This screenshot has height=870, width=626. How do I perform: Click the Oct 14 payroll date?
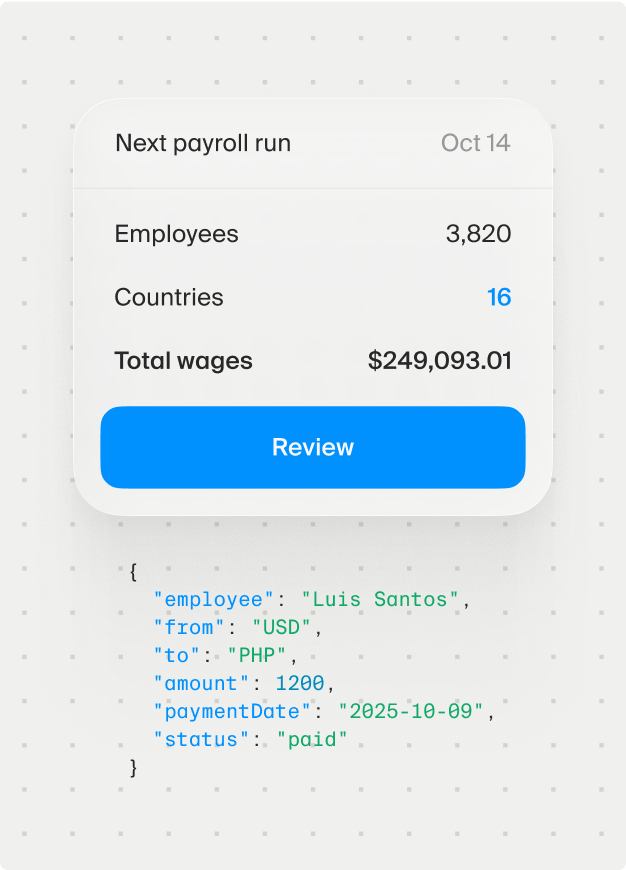pyautogui.click(x=476, y=143)
